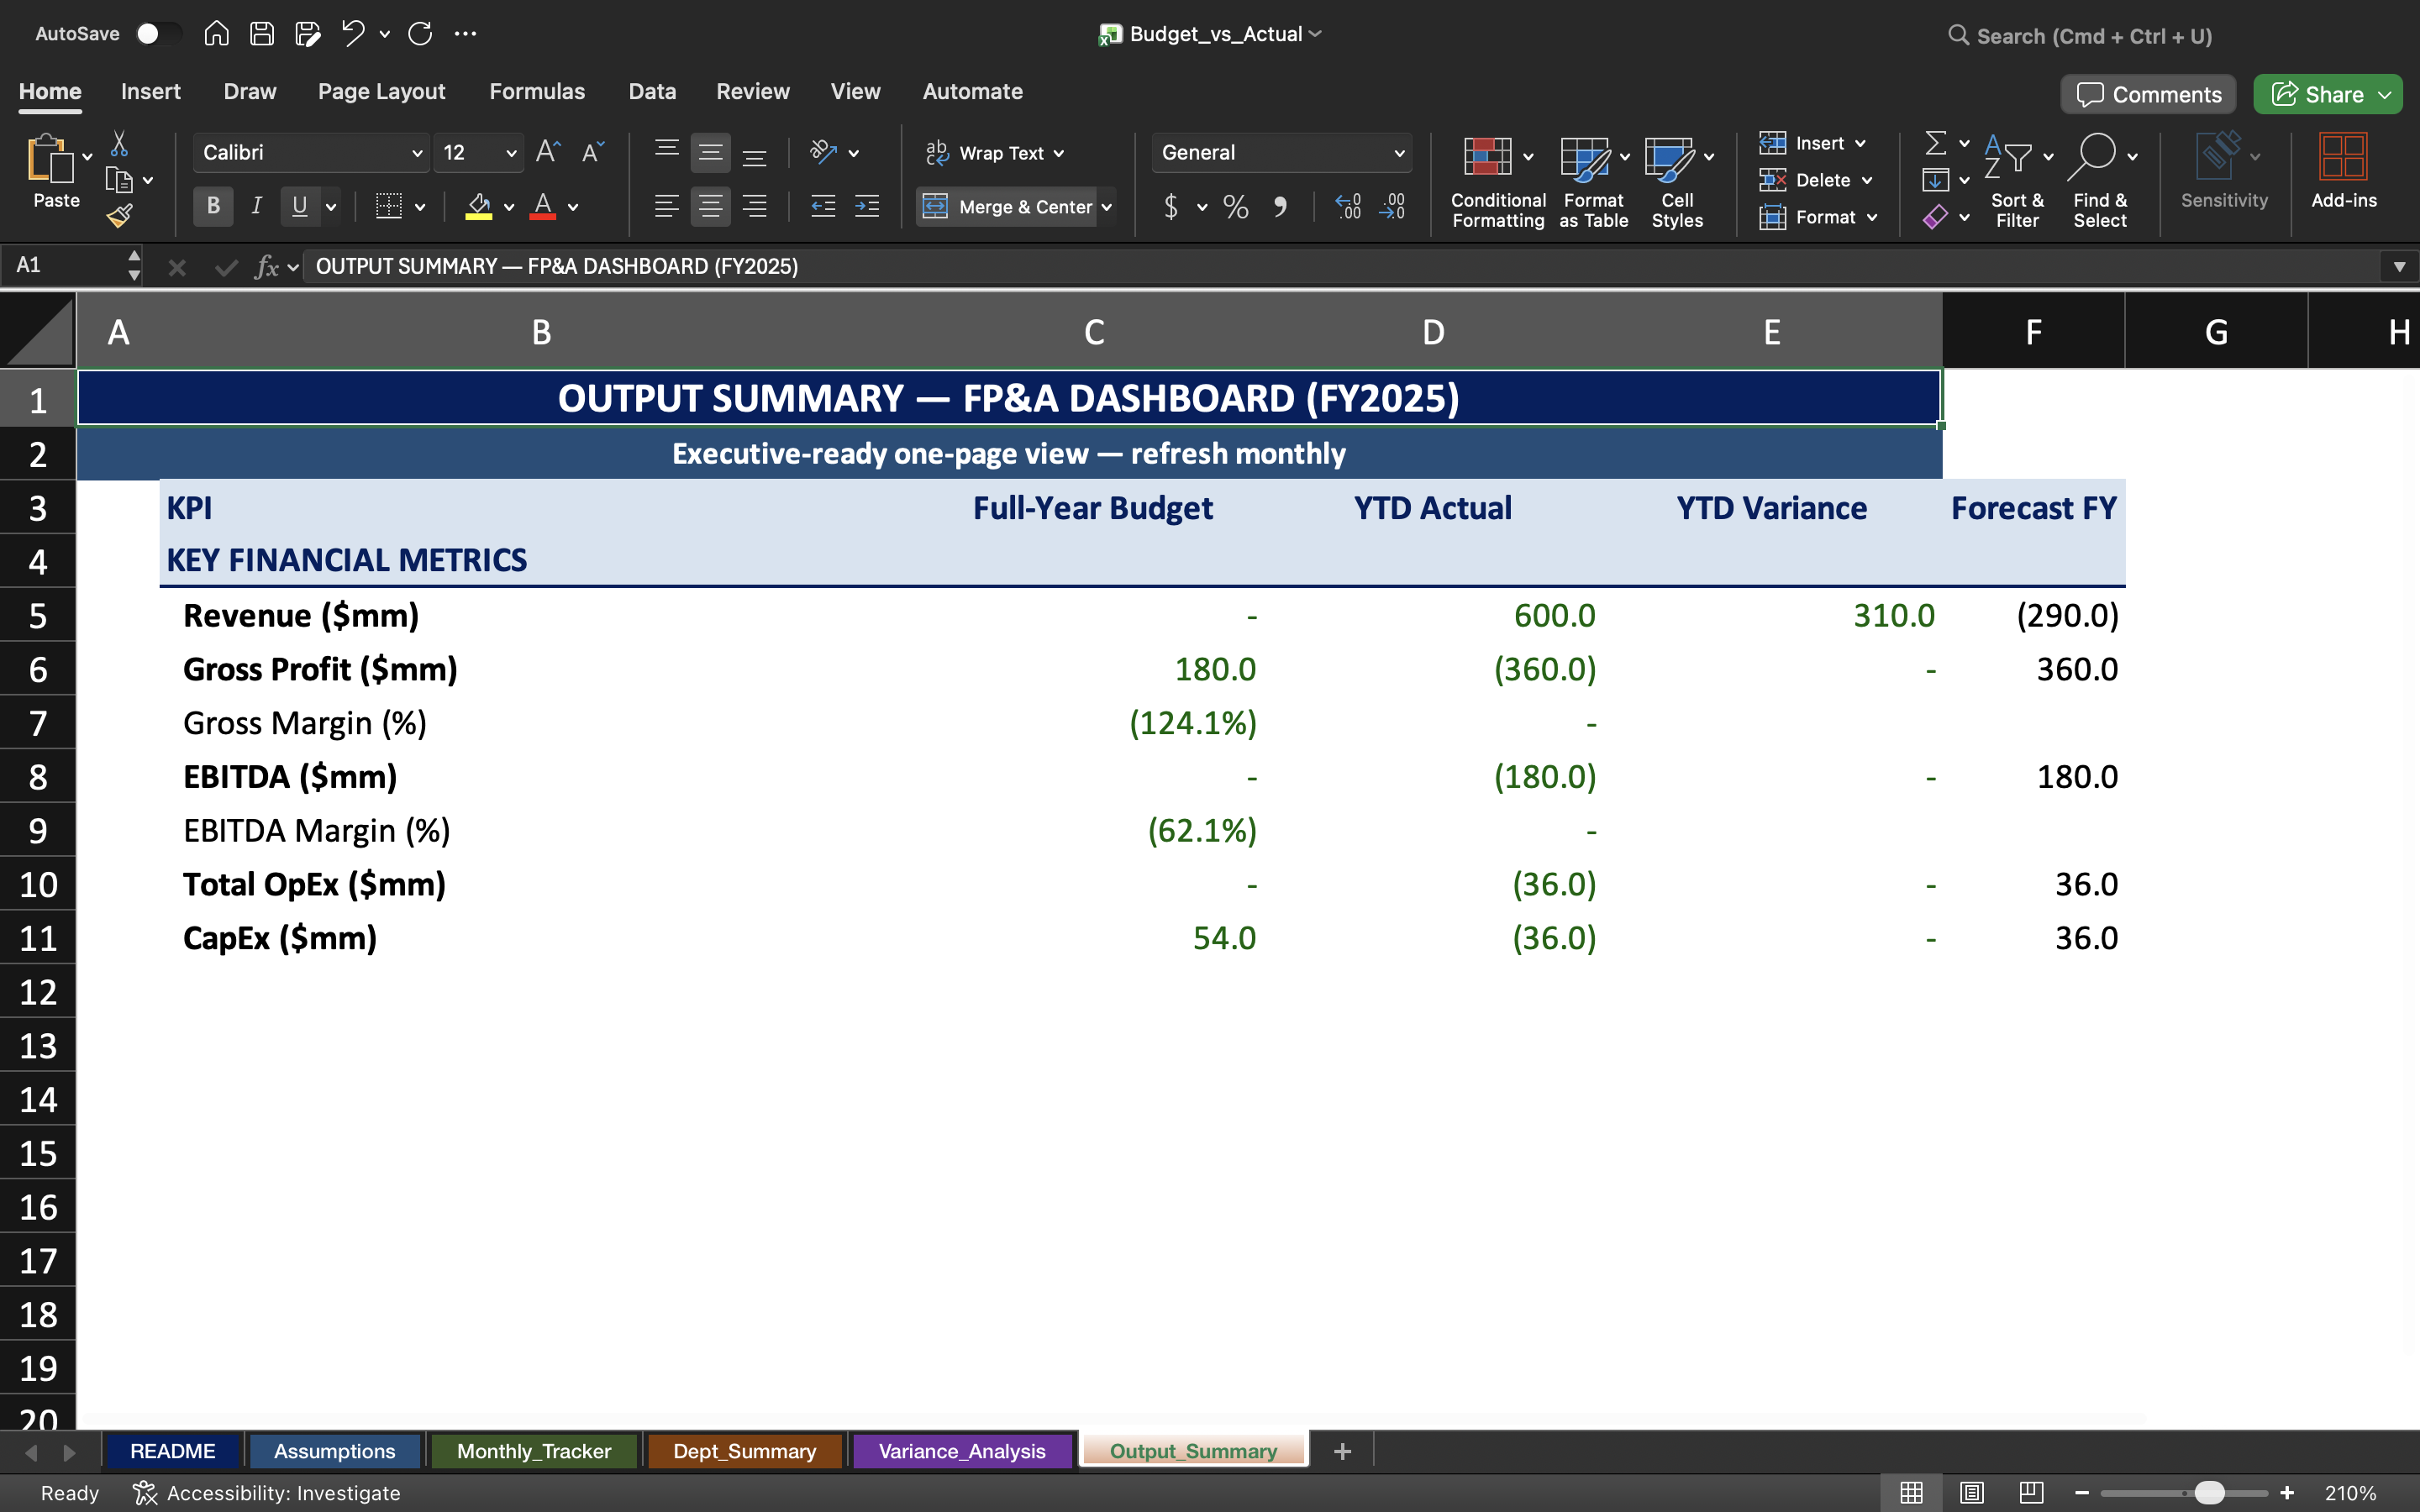Screen dimensions: 2420x1512
Task: Expand the font color dropdown arrow
Action: pos(573,207)
